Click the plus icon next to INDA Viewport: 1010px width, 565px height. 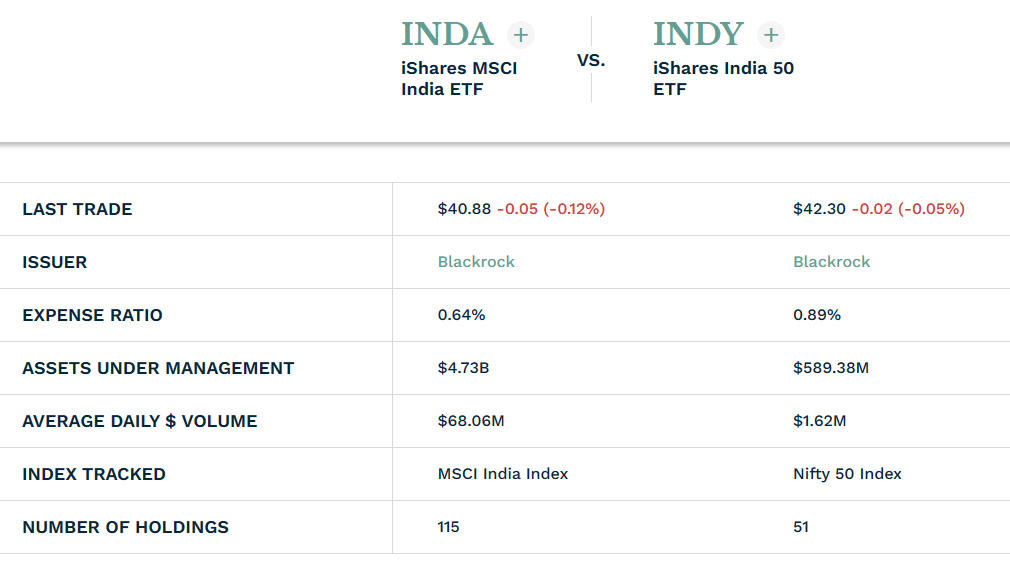pyautogui.click(x=520, y=35)
